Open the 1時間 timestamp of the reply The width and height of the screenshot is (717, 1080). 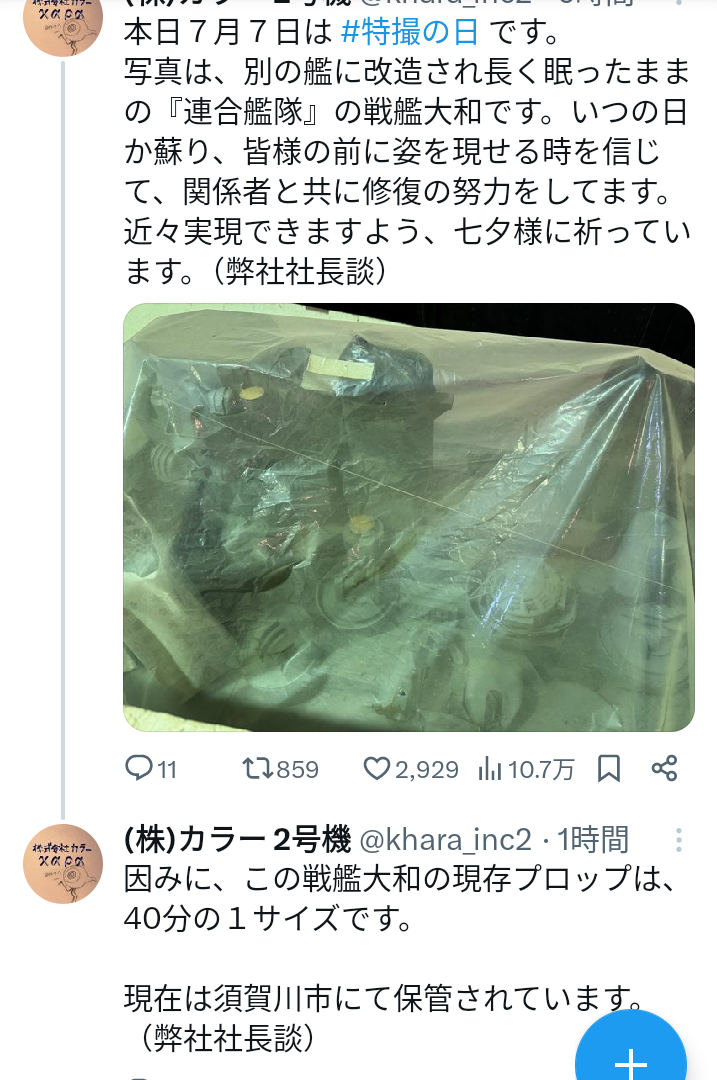tap(593, 840)
